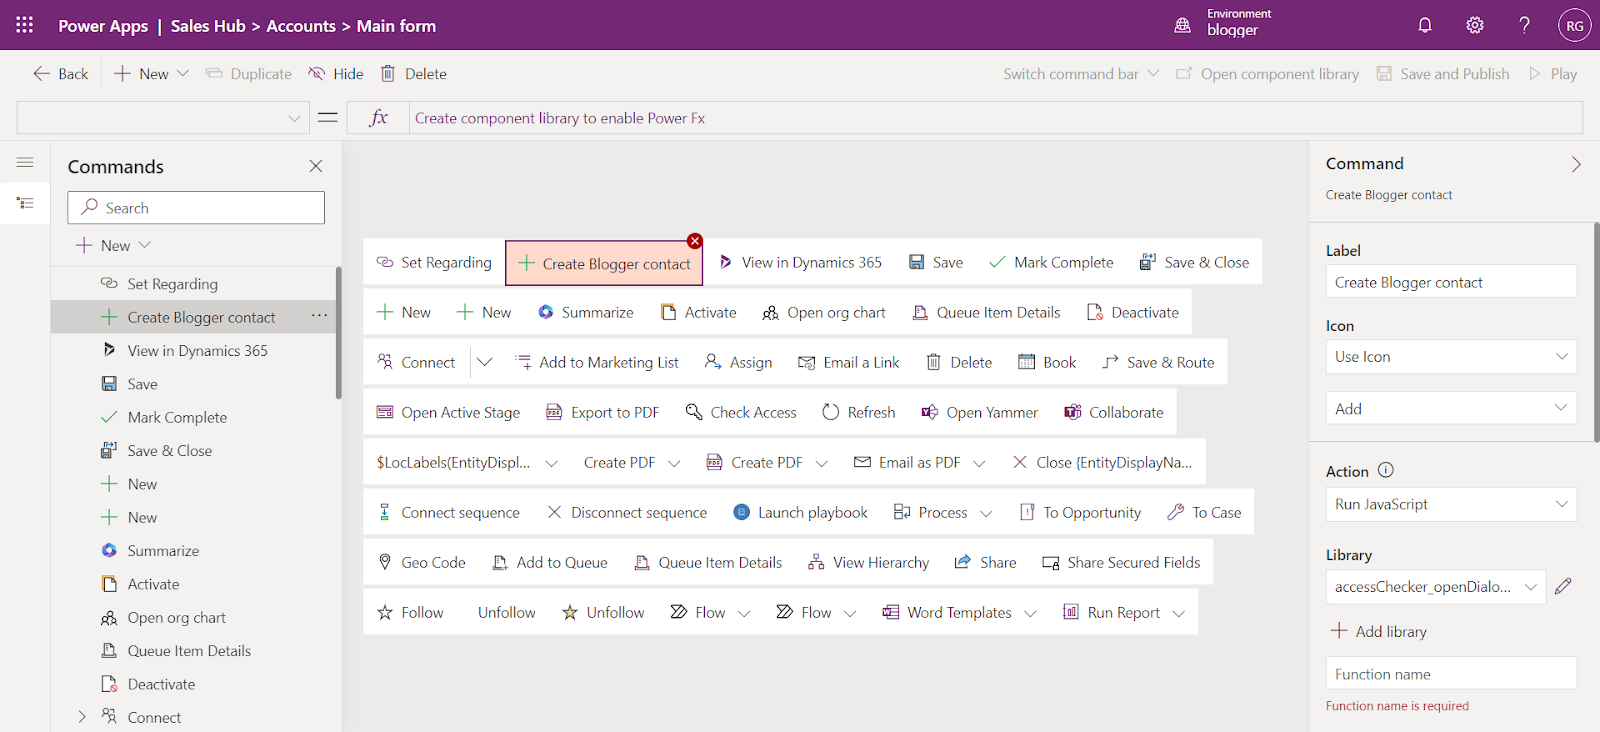Screen dimensions: 1600x732
Task: Click the Commands search box
Action: (196, 208)
